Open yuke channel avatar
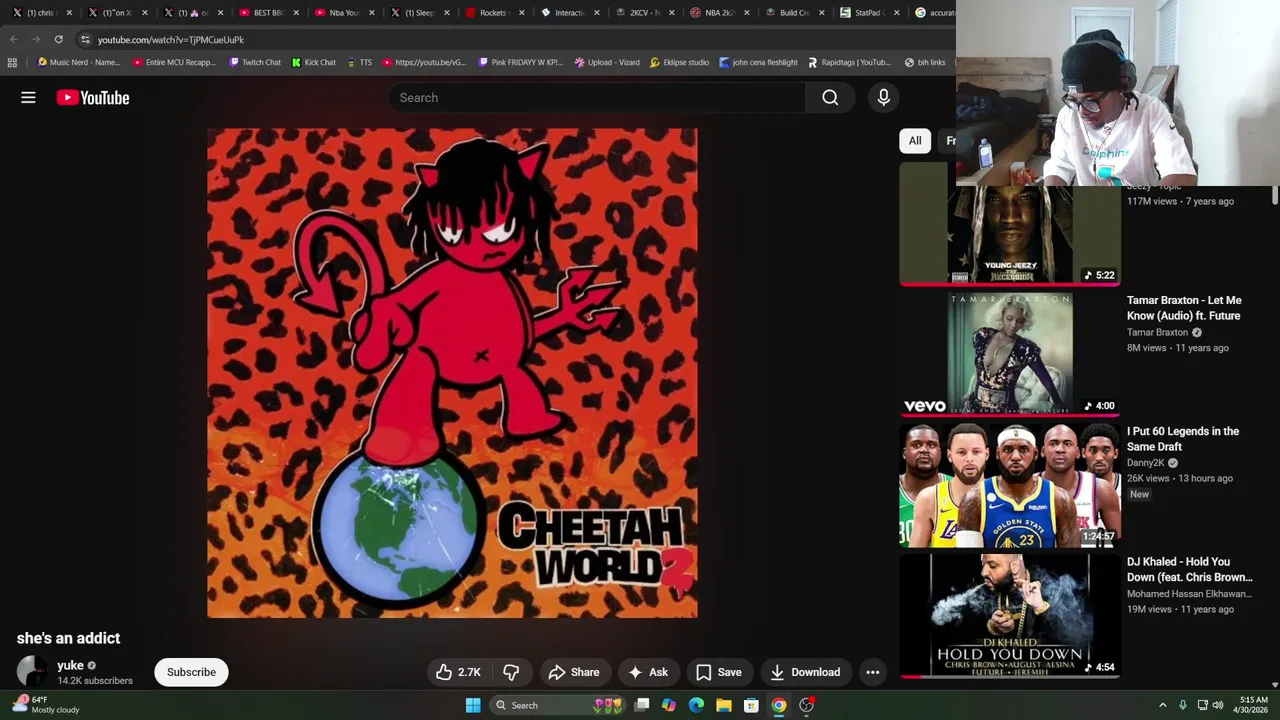 coord(32,672)
